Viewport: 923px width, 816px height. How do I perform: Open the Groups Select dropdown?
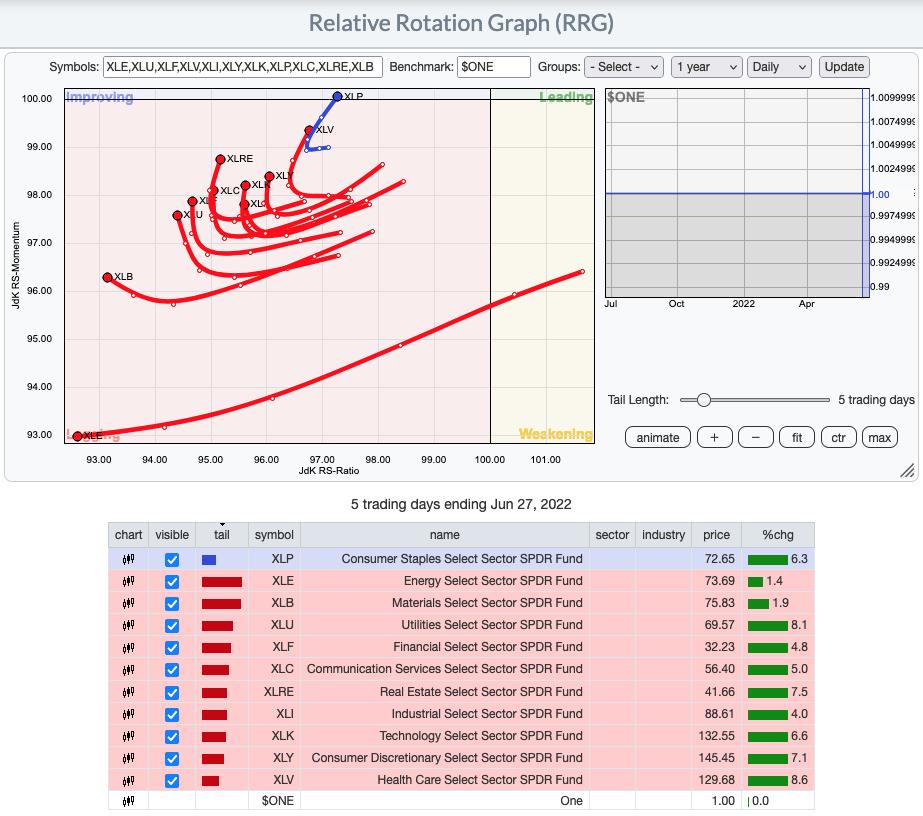pyautogui.click(x=624, y=67)
